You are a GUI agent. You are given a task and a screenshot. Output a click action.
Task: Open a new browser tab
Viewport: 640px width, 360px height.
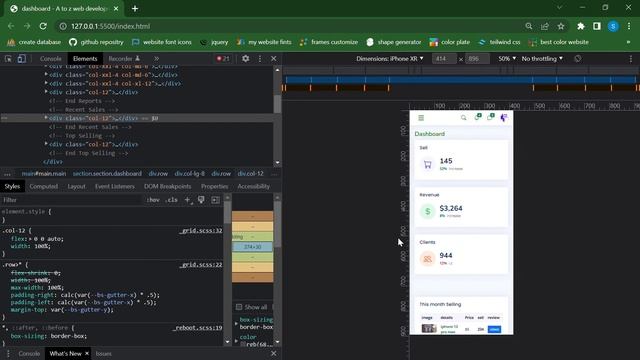pyautogui.click(x=135, y=8)
